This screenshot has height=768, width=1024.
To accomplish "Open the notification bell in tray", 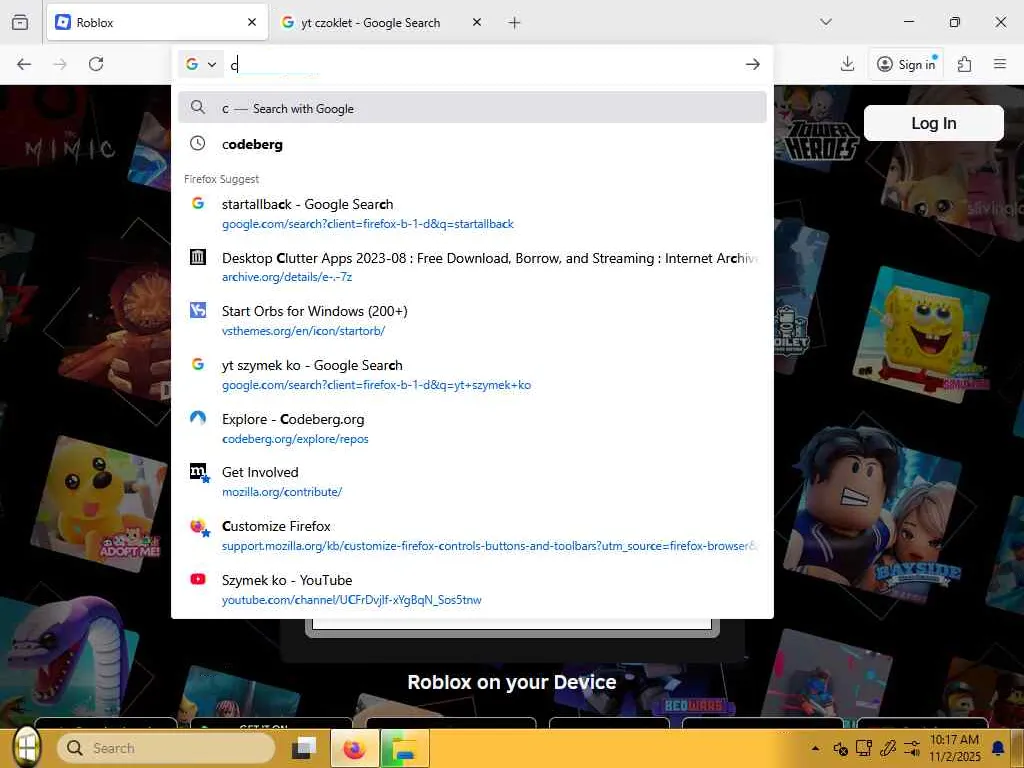I will [998, 748].
